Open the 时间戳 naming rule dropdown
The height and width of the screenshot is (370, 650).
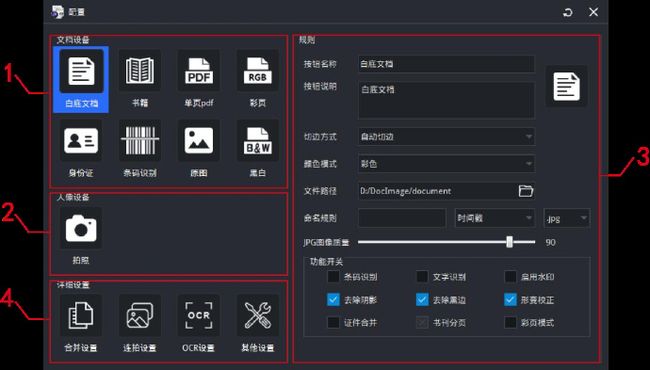(495, 218)
